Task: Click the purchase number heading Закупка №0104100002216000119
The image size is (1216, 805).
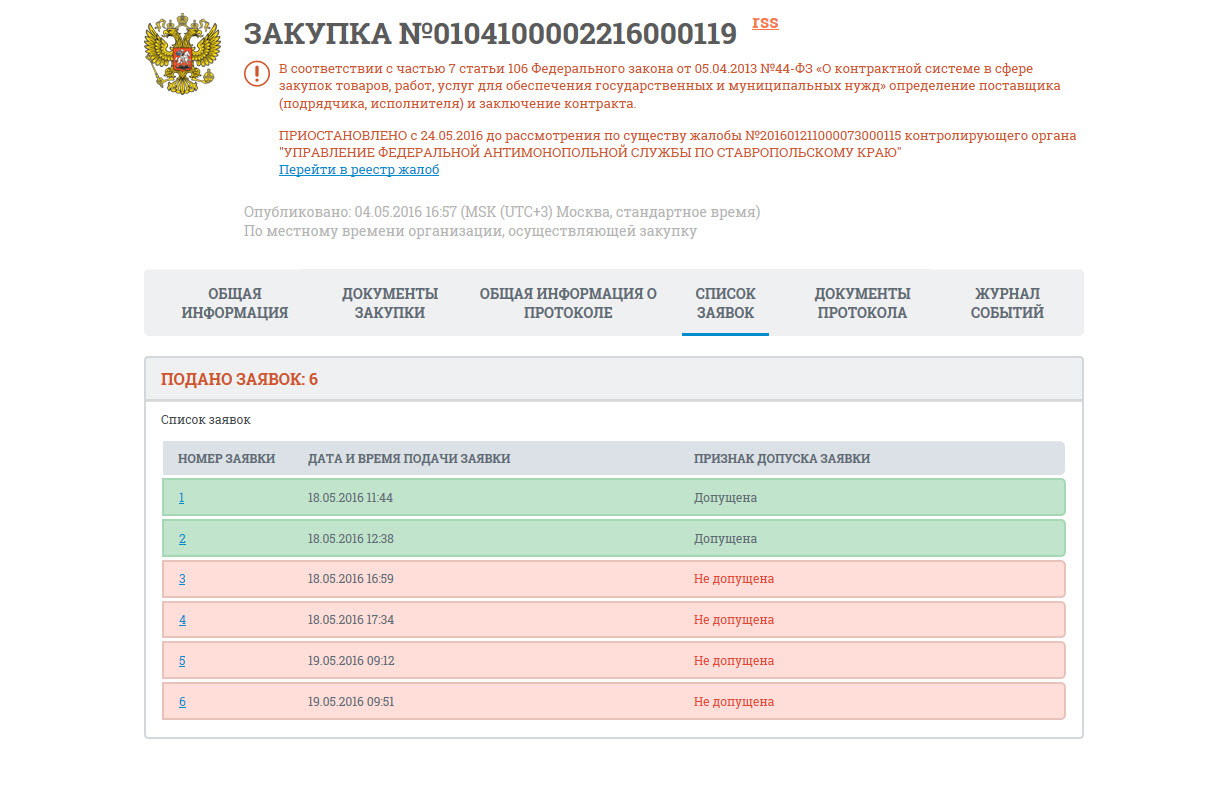Action: 490,34
